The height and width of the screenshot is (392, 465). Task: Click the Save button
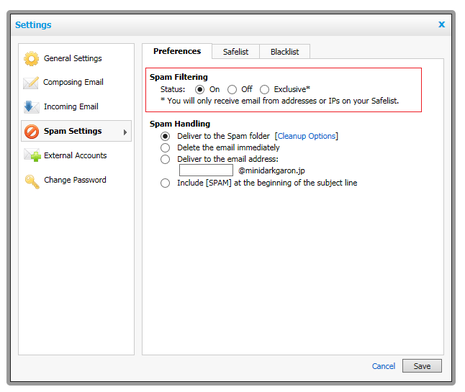point(422,366)
